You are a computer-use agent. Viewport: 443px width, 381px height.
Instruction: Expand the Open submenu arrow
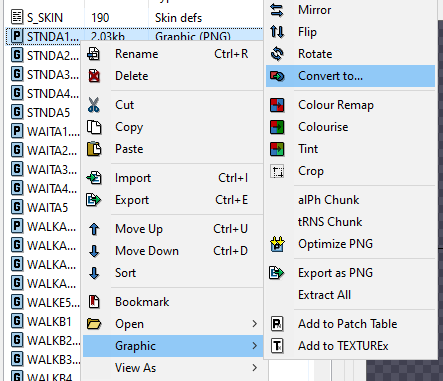255,324
